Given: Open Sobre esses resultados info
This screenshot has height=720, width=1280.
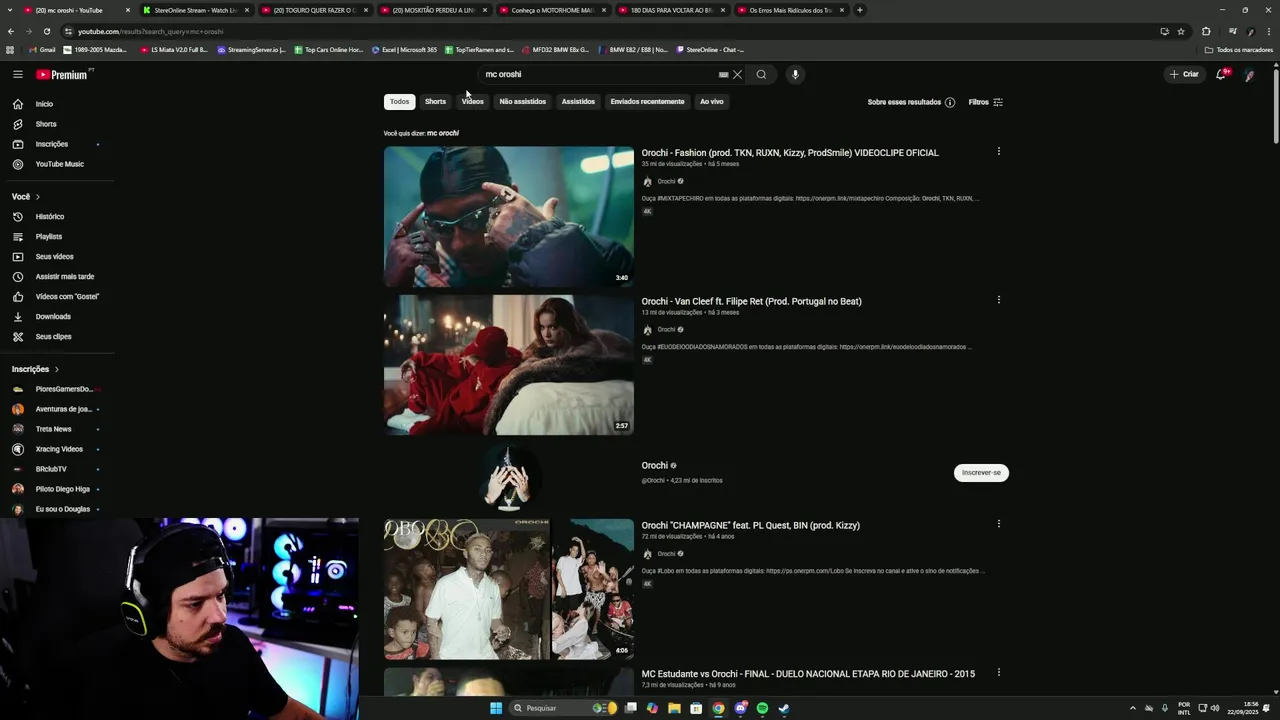Looking at the screenshot, I should click(x=911, y=102).
